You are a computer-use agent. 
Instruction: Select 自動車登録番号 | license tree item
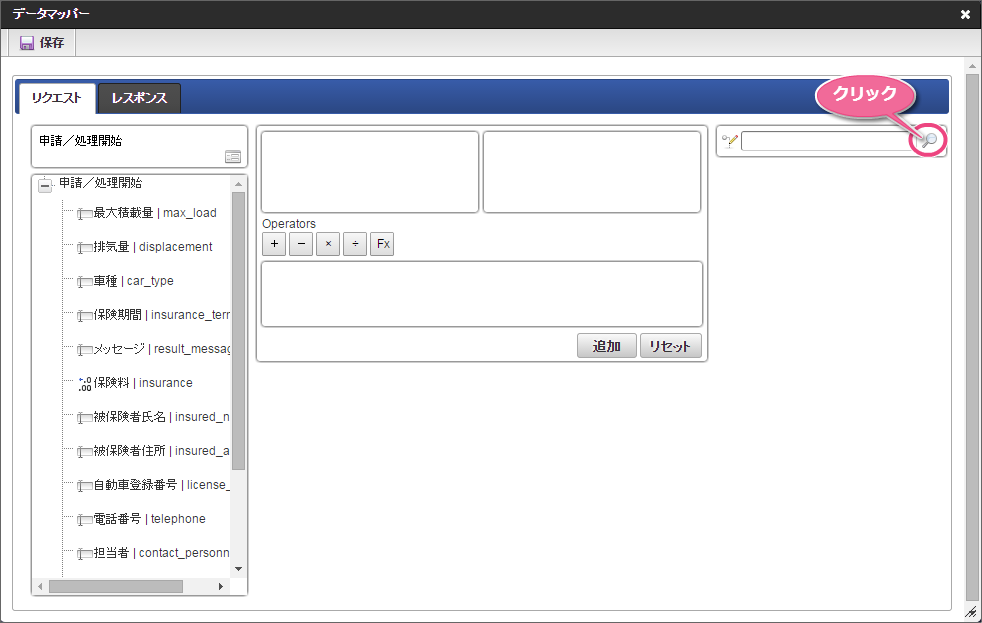162,484
